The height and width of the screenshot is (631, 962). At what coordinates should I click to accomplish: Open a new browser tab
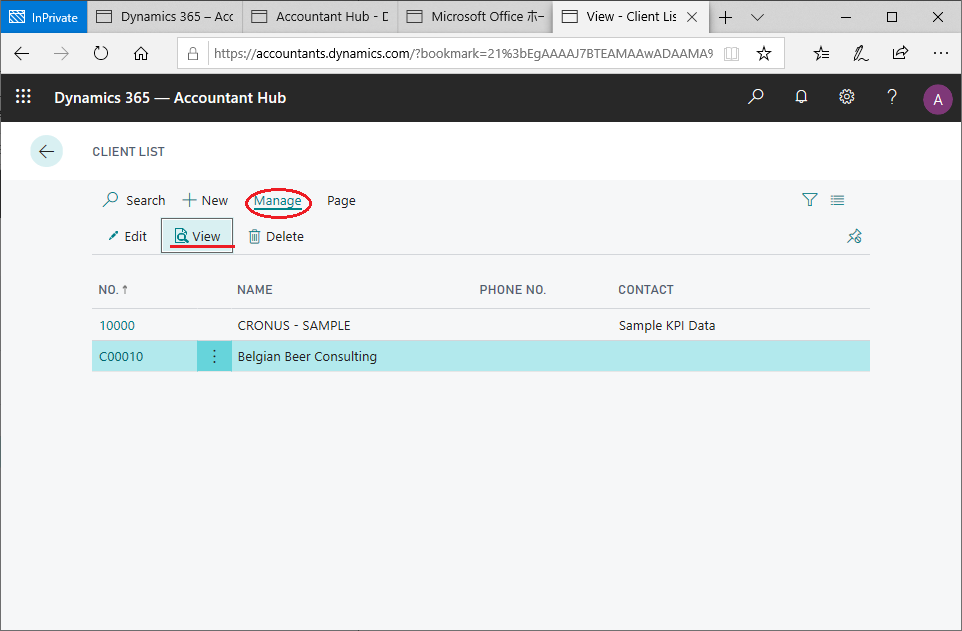(725, 17)
